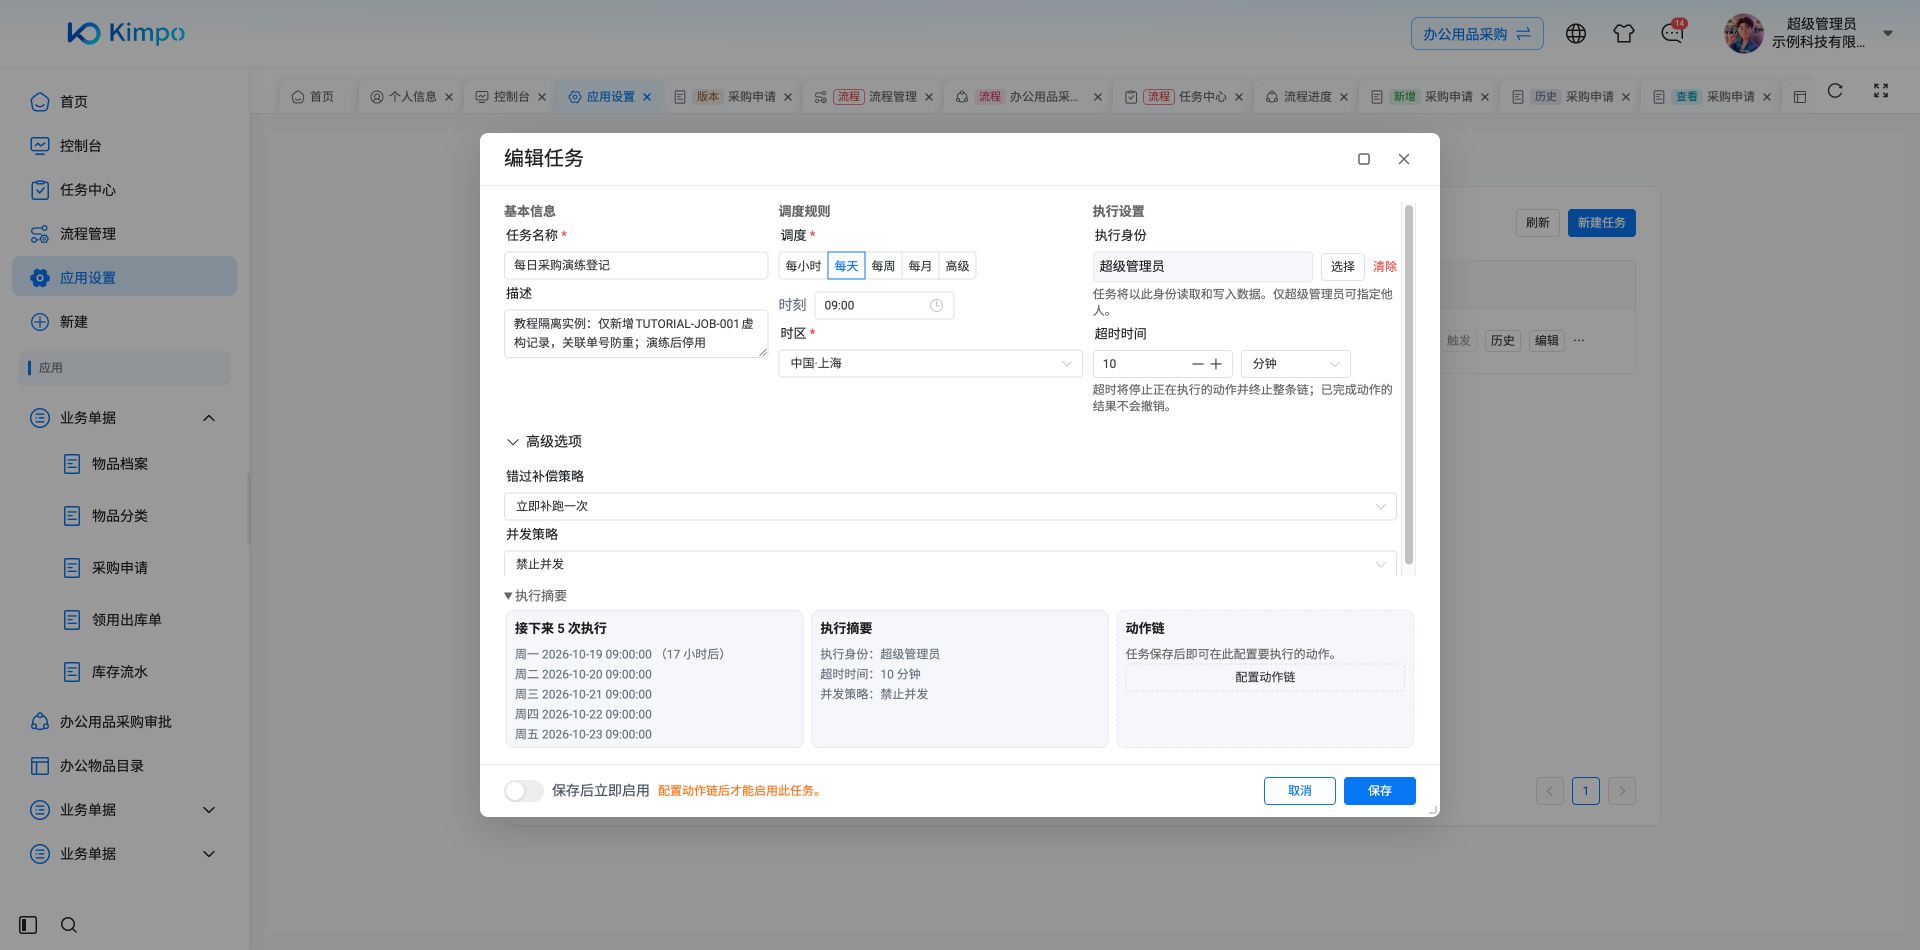Collapse the 执行摘要 section
Viewport: 1920px width, 950px height.
click(x=535, y=596)
